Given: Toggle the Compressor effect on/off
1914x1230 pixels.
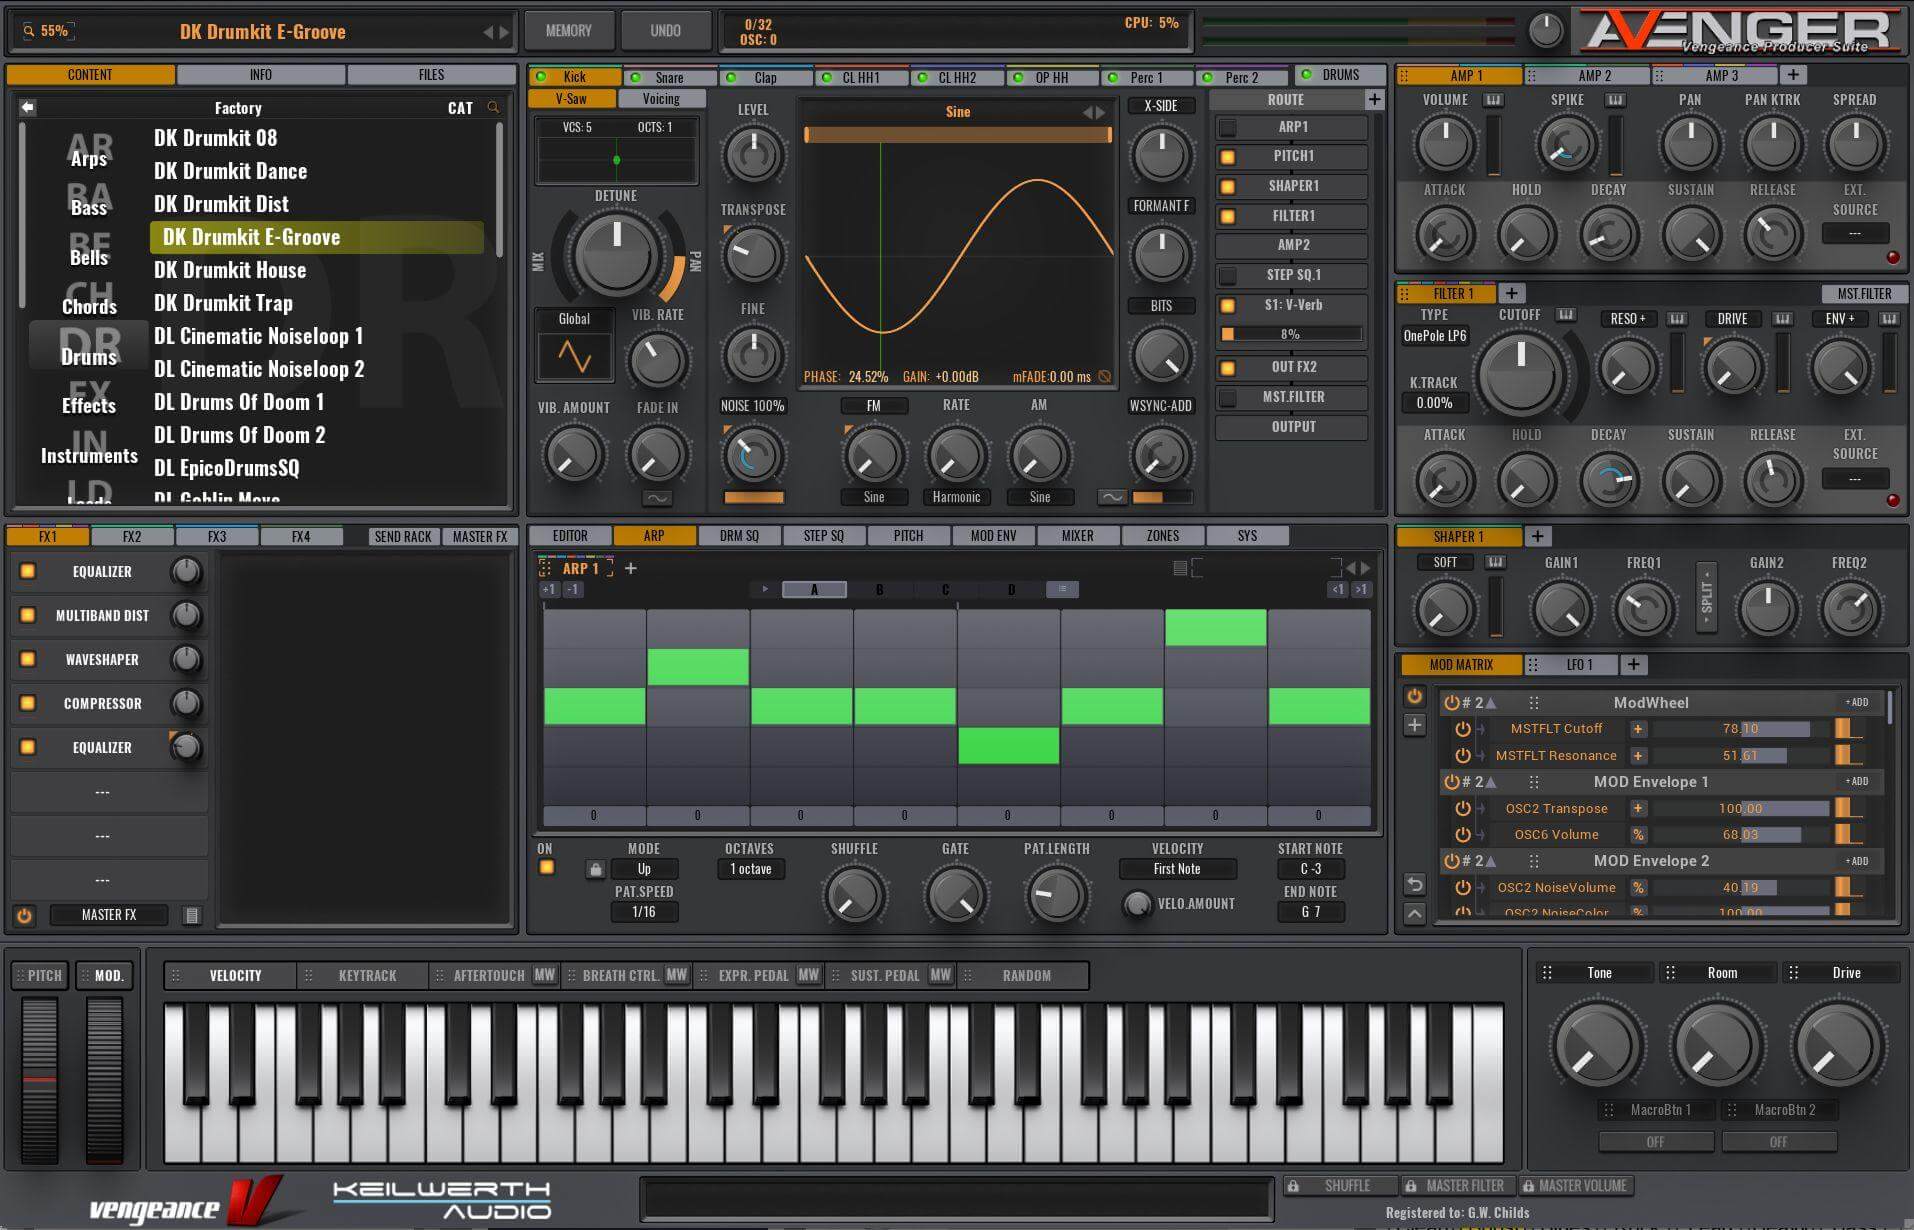Looking at the screenshot, I should pos(28,703).
